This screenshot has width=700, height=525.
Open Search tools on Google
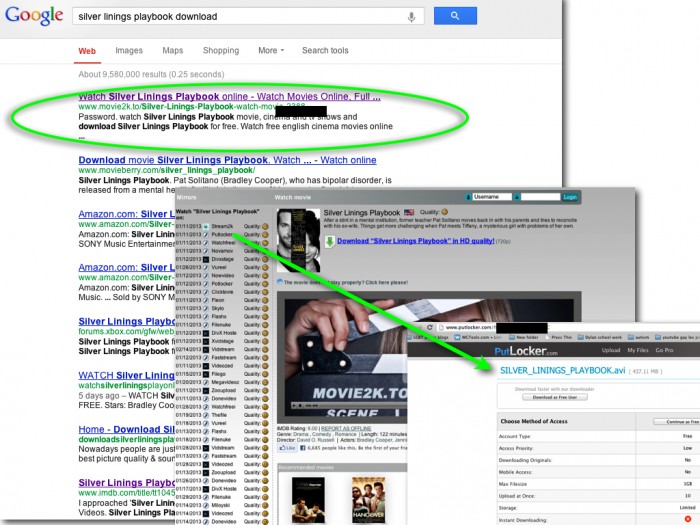coord(325,50)
